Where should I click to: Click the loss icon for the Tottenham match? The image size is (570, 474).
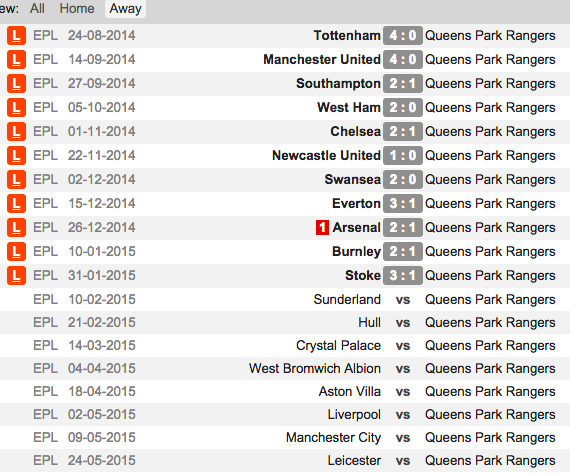pyautogui.click(x=16, y=36)
